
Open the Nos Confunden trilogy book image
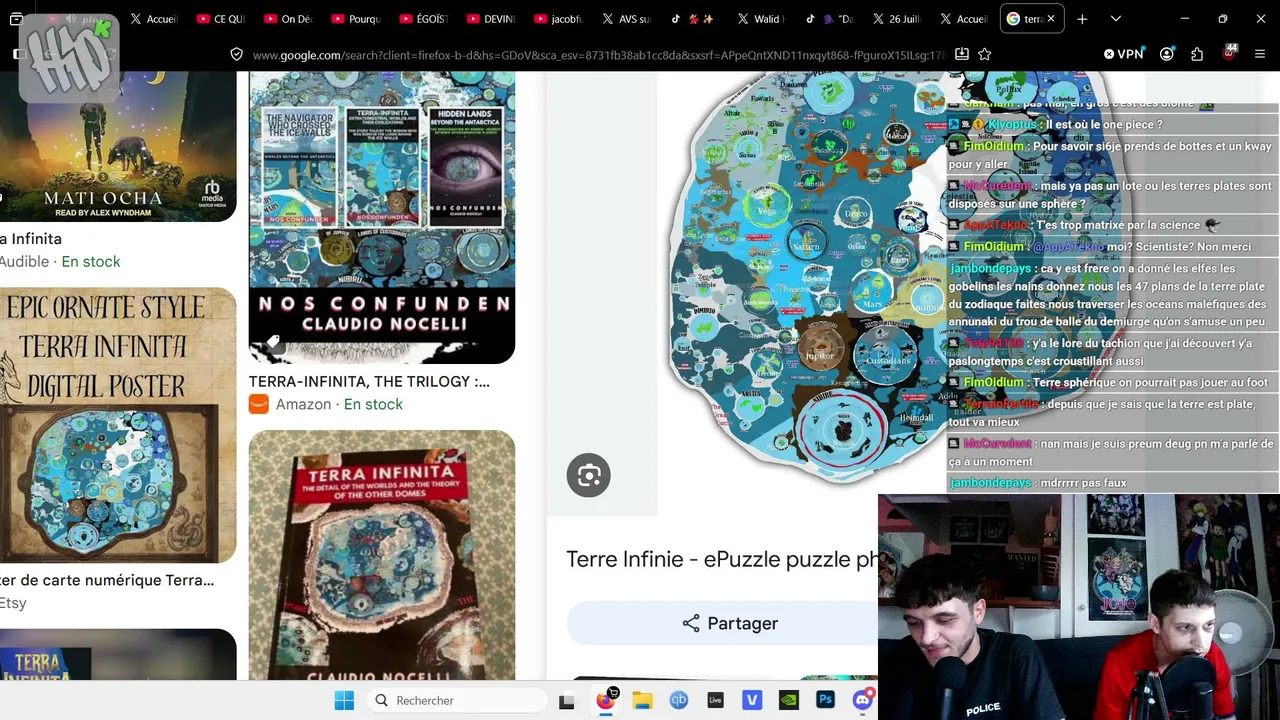point(382,218)
